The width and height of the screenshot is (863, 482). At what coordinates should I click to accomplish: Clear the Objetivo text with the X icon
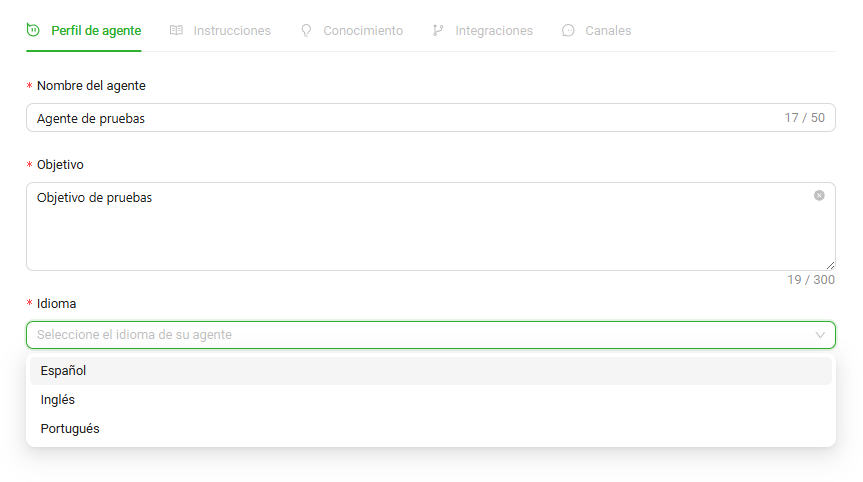819,196
